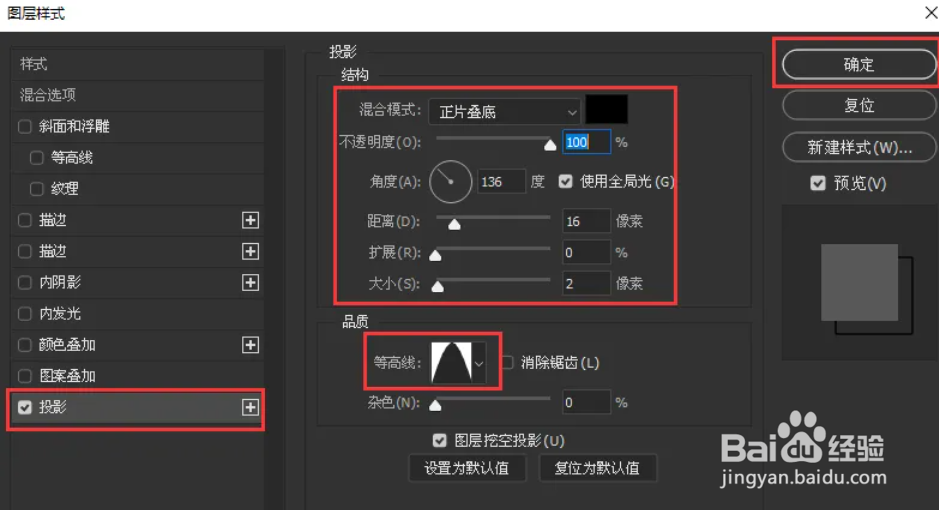The height and width of the screenshot is (510, 939).
Task: Enable 等高线 checkbox under 斜面和浮雕
Action: pos(37,157)
